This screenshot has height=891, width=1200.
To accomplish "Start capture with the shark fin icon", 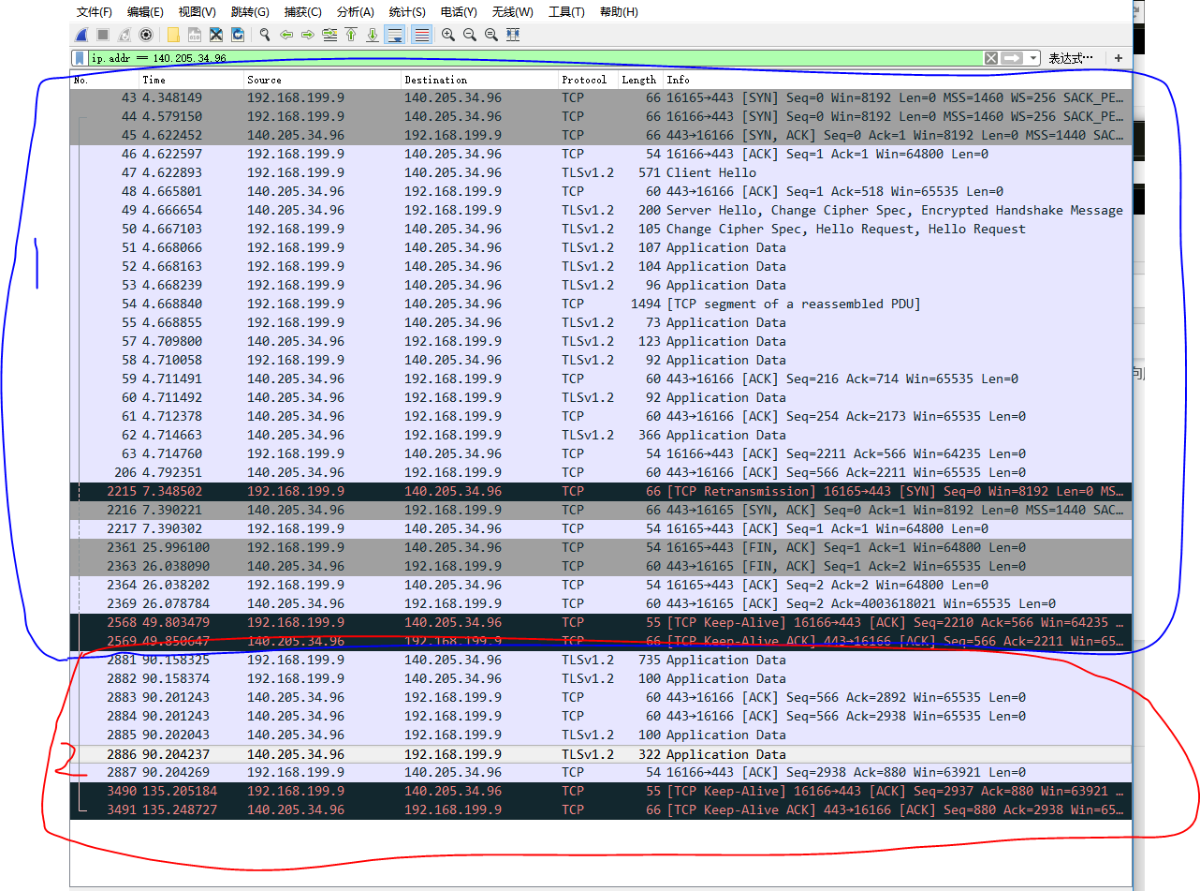I will 82,35.
